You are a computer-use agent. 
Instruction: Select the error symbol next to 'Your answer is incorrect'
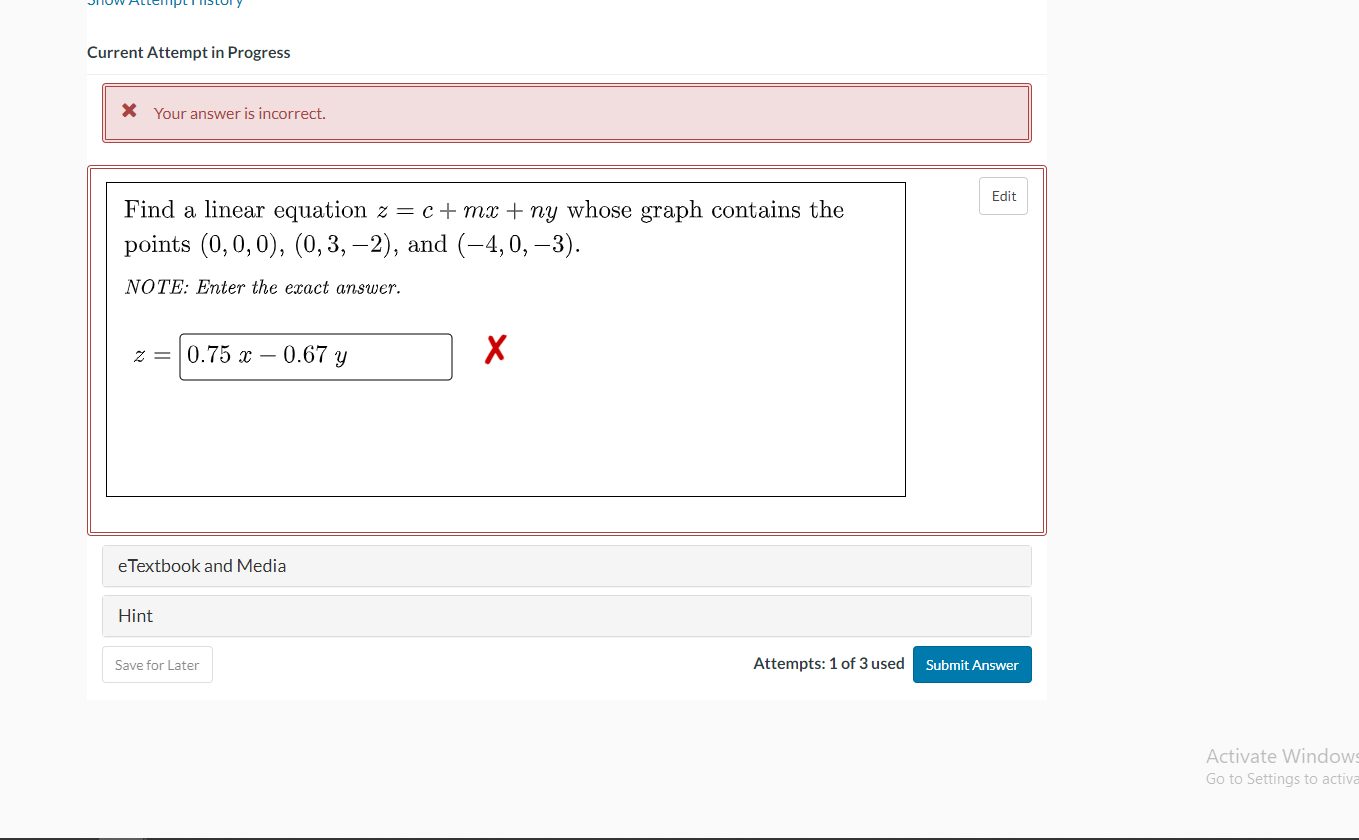(129, 110)
